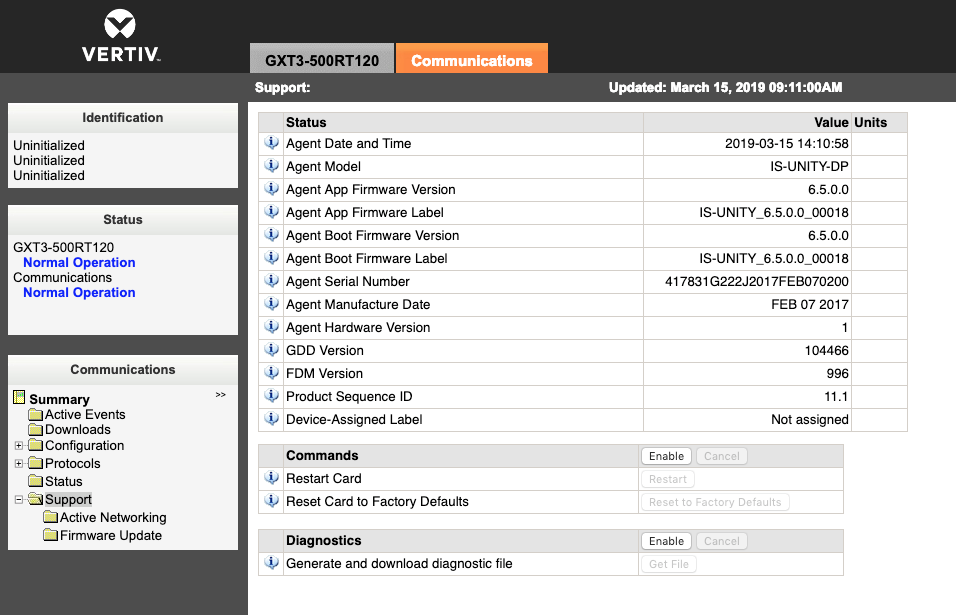Select Downloads in the navigation tree
956x615 pixels.
point(77,430)
